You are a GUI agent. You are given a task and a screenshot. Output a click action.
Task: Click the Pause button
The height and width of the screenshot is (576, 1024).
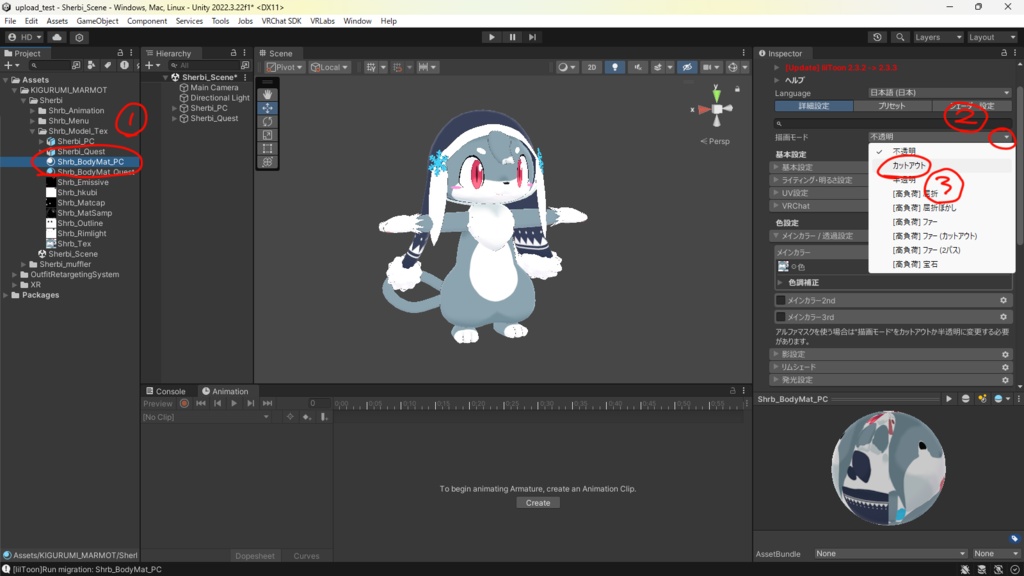[x=512, y=37]
